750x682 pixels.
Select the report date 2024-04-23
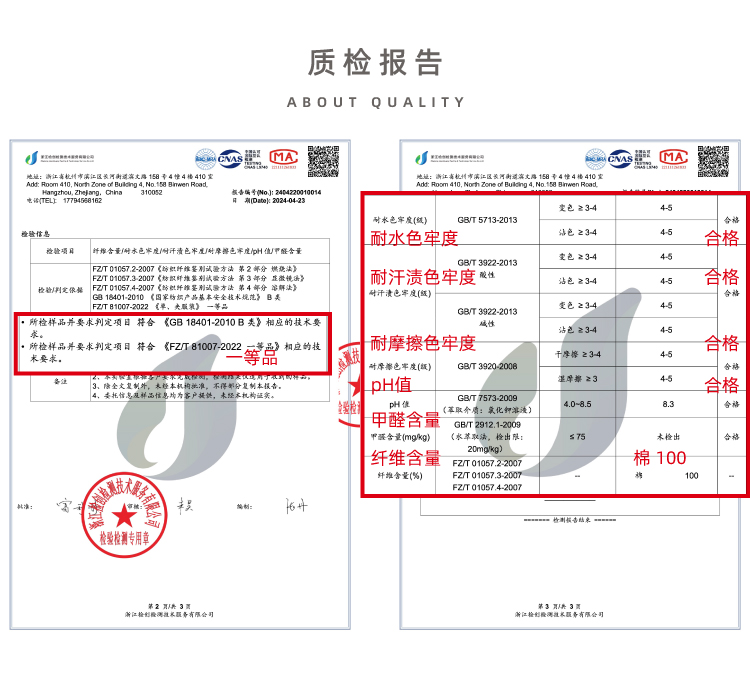pyautogui.click(x=288, y=200)
